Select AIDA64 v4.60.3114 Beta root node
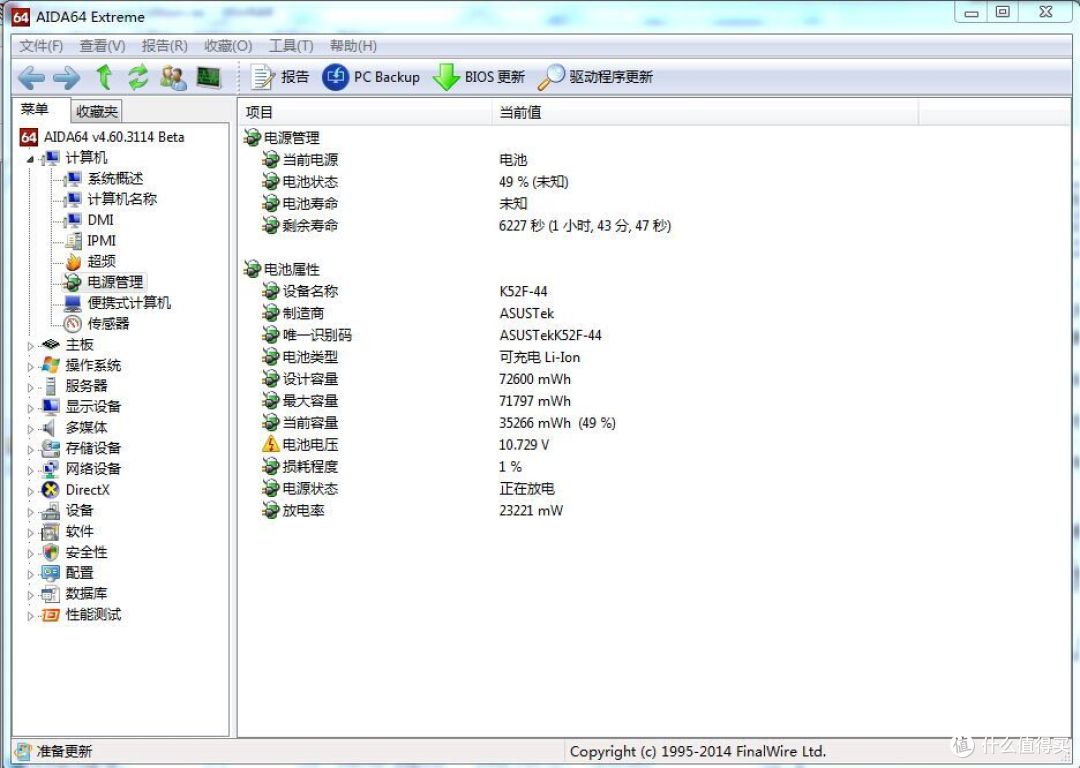1080x768 pixels. pos(114,137)
